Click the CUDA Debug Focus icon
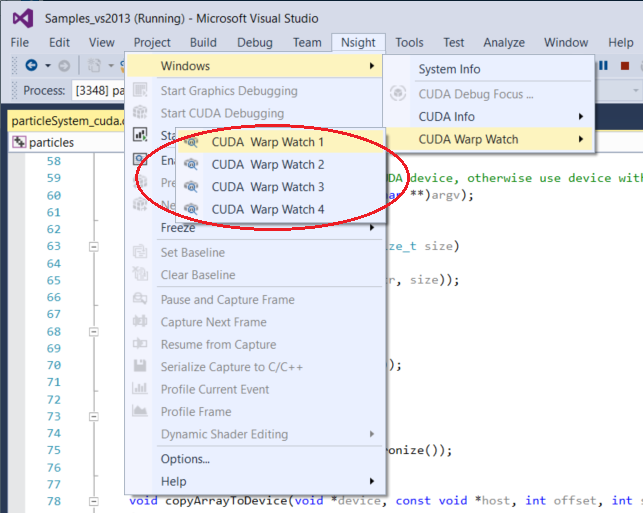Viewport: 643px width, 513px height. (398, 93)
